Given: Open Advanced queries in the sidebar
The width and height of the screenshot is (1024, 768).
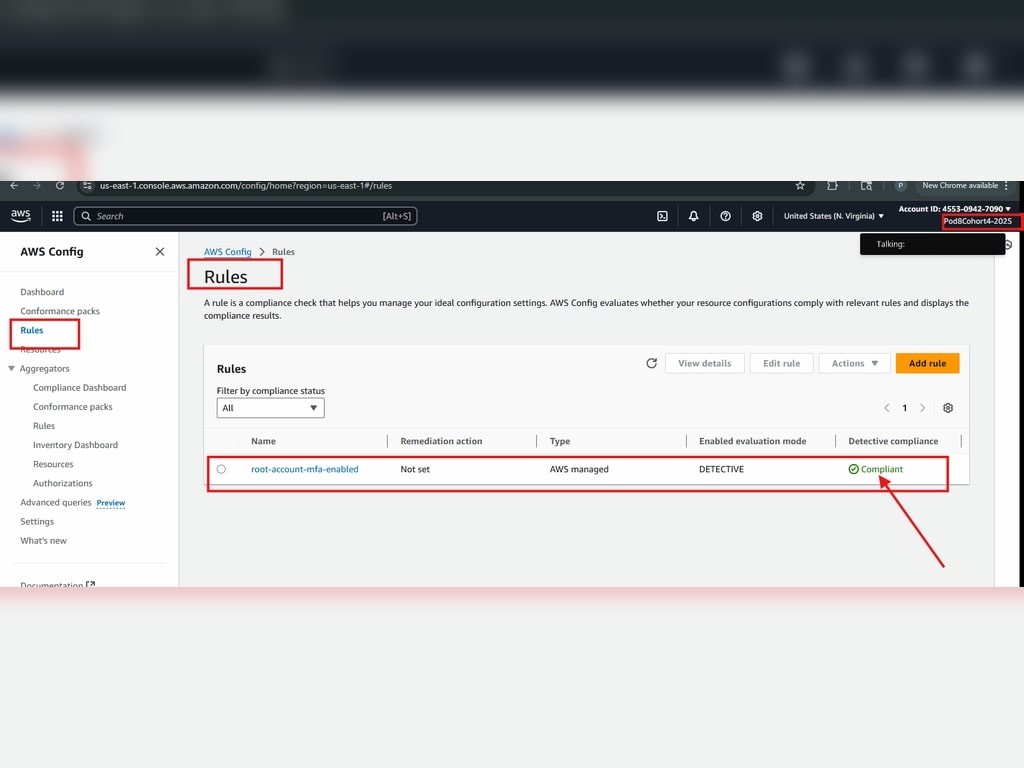Looking at the screenshot, I should [x=56, y=502].
